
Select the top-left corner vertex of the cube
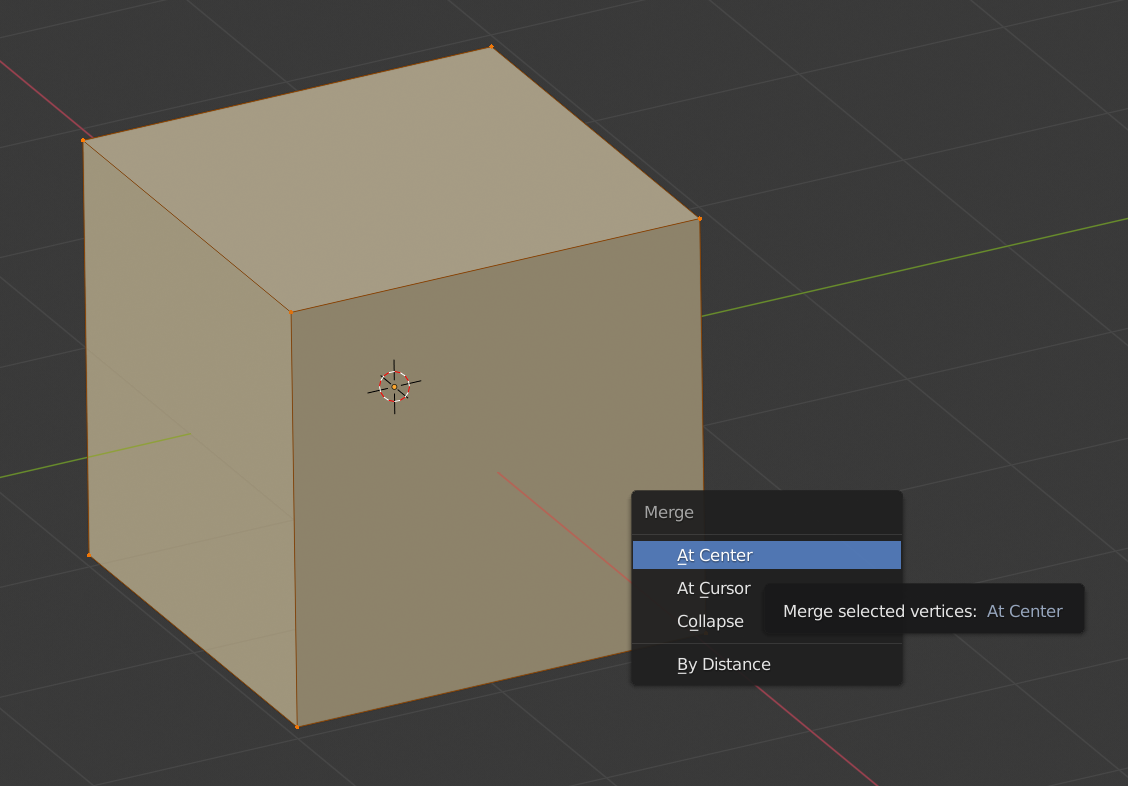84,141
